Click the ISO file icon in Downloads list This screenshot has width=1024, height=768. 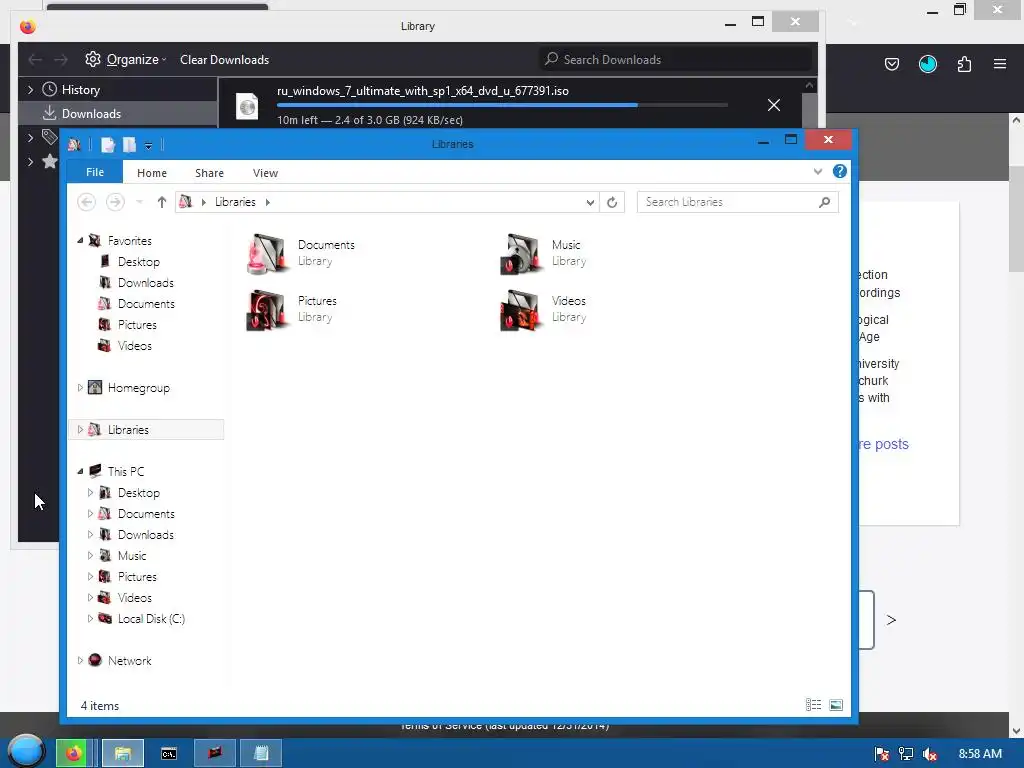[x=248, y=106]
